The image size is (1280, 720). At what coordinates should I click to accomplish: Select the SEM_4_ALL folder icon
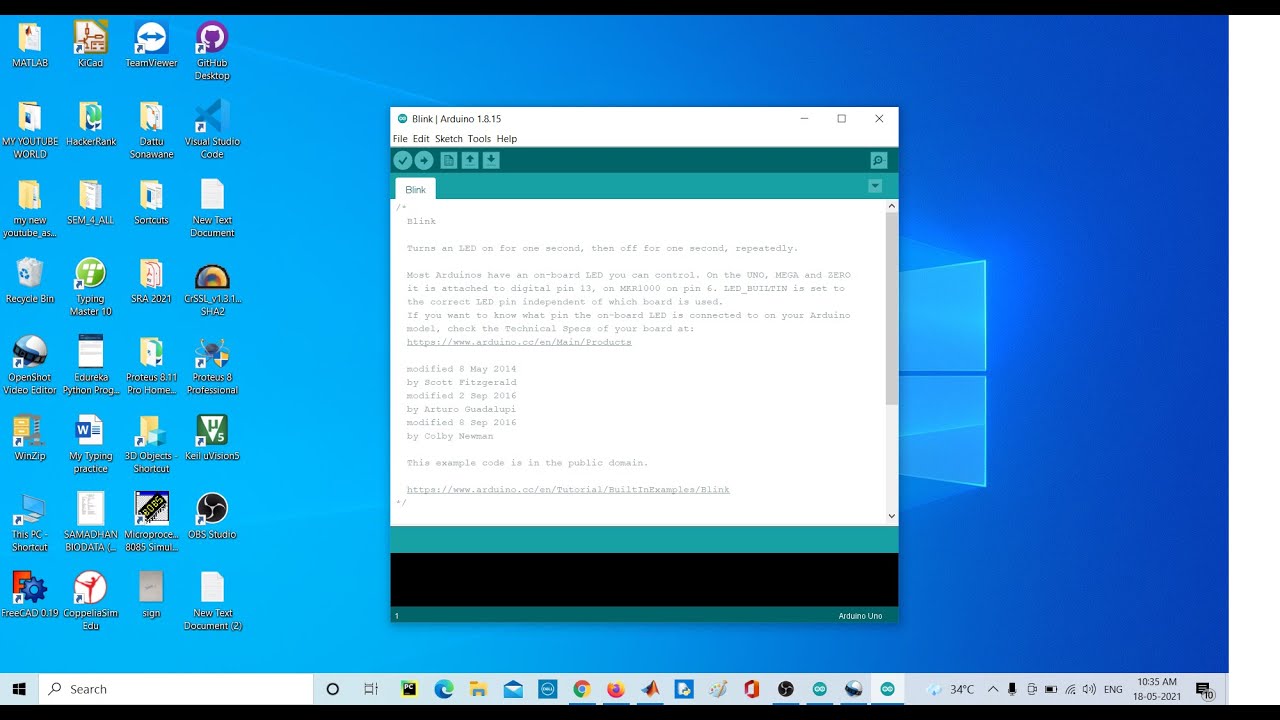coord(91,202)
